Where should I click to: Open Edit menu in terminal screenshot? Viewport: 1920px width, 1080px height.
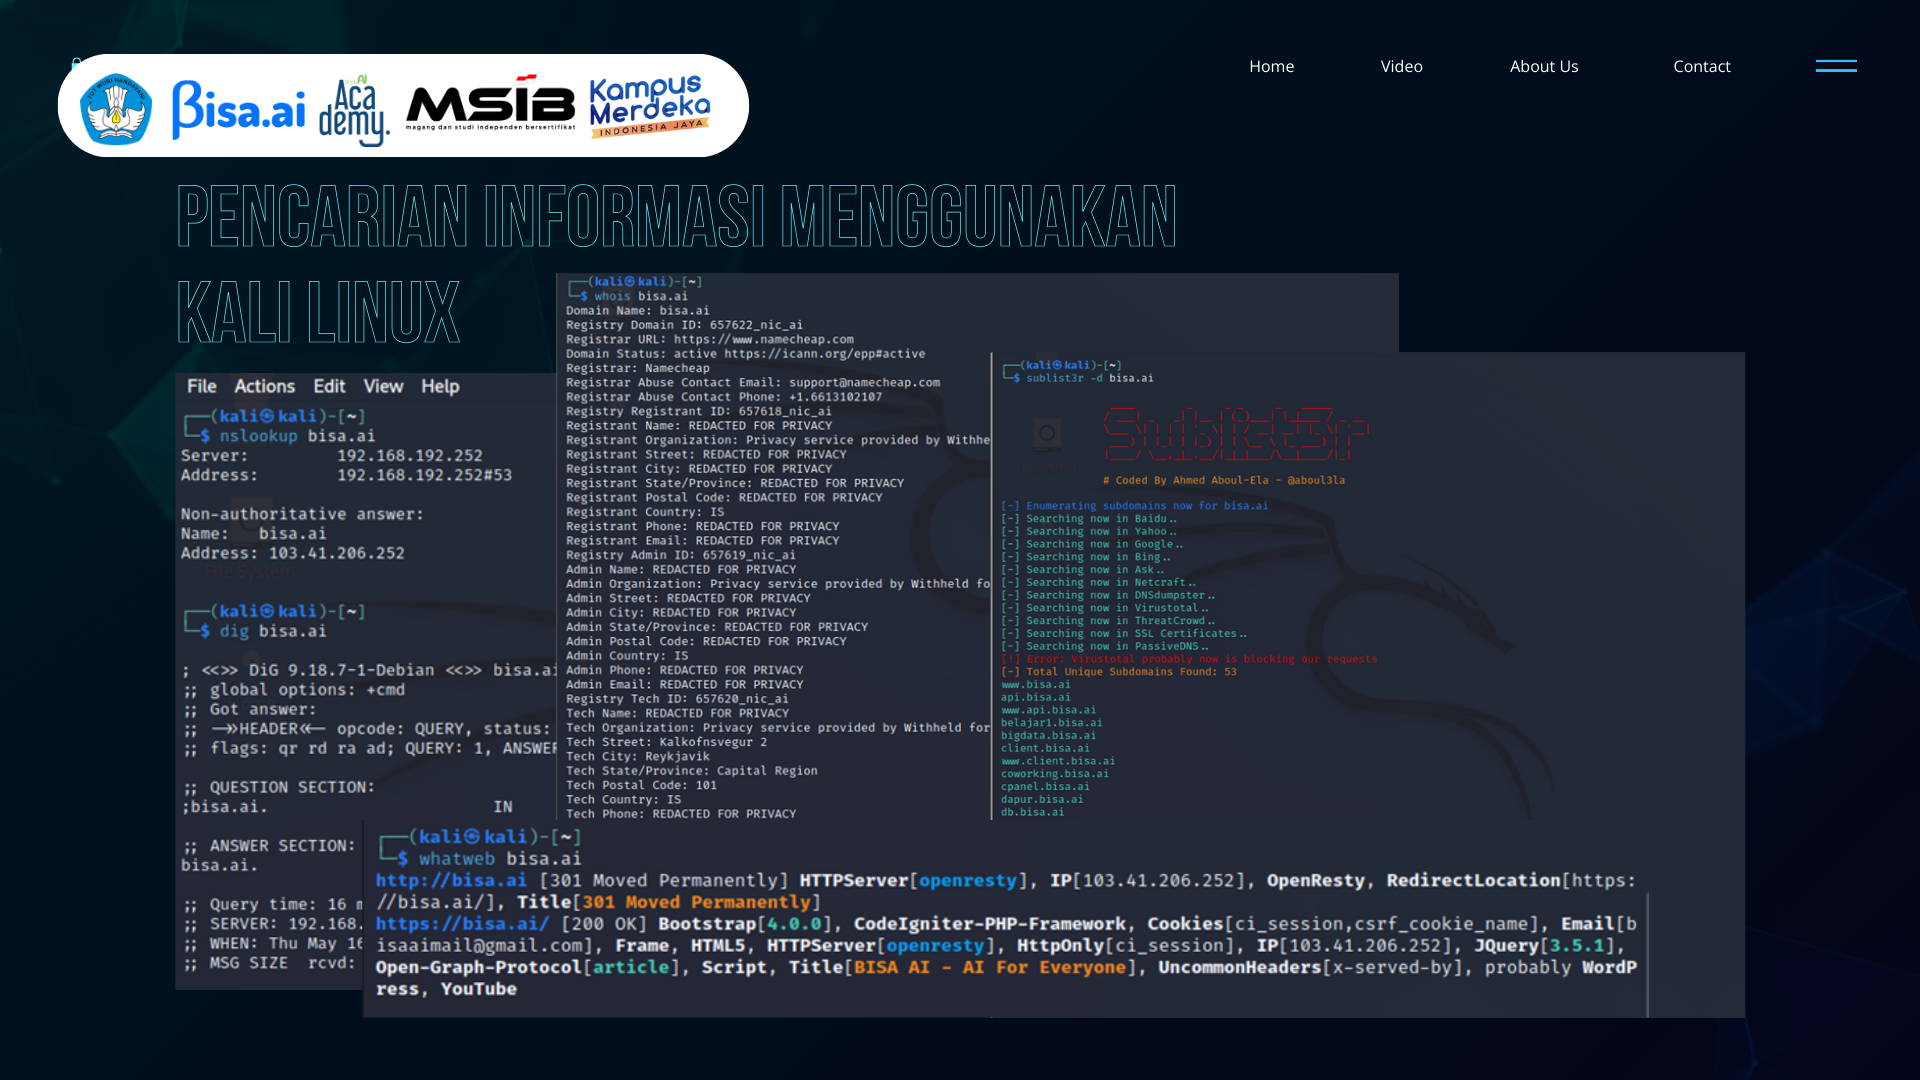(x=329, y=386)
